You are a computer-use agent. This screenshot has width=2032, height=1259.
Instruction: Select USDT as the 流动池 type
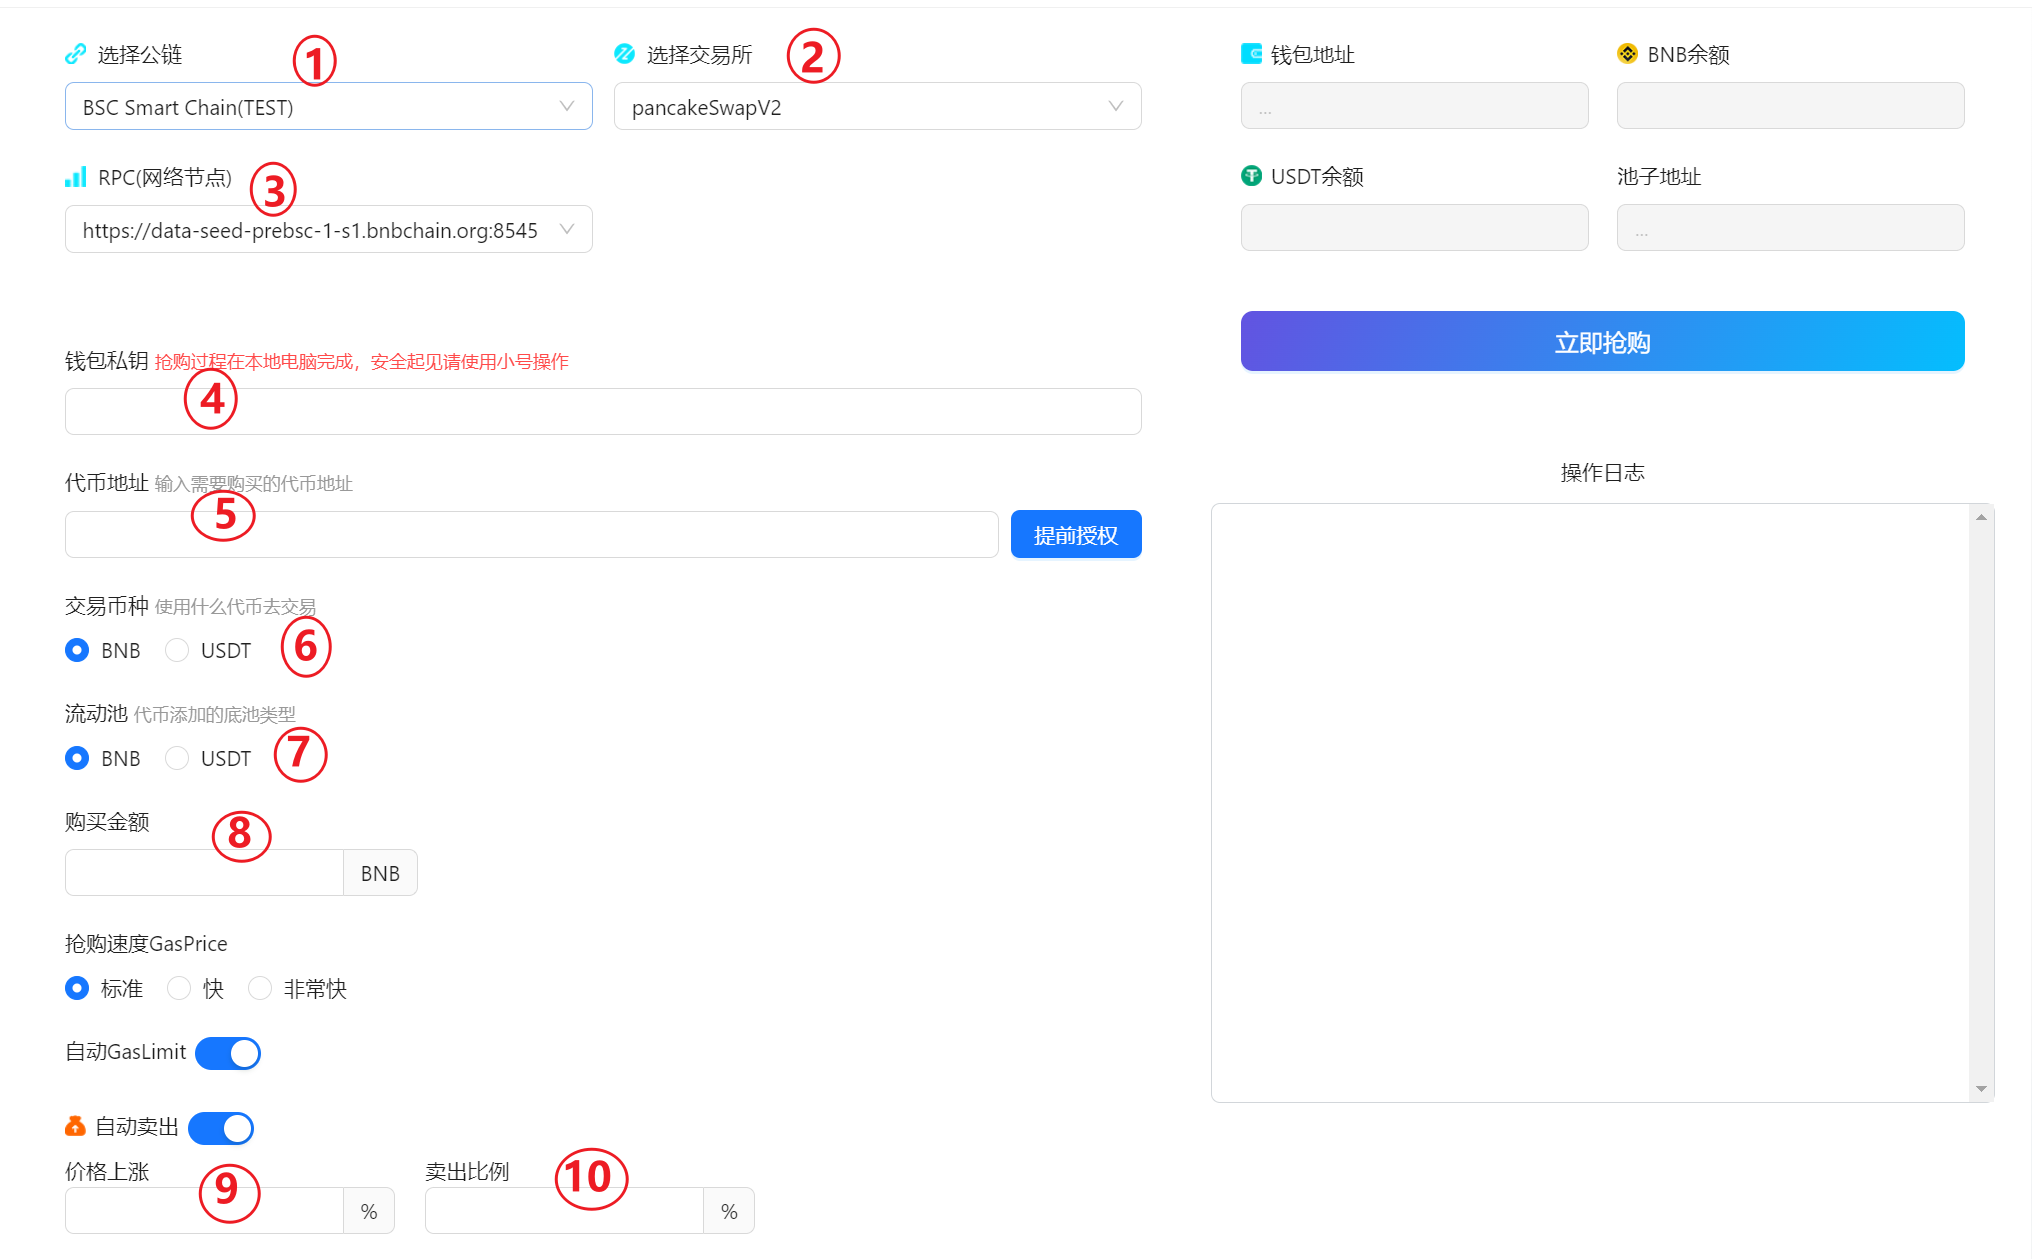point(178,759)
